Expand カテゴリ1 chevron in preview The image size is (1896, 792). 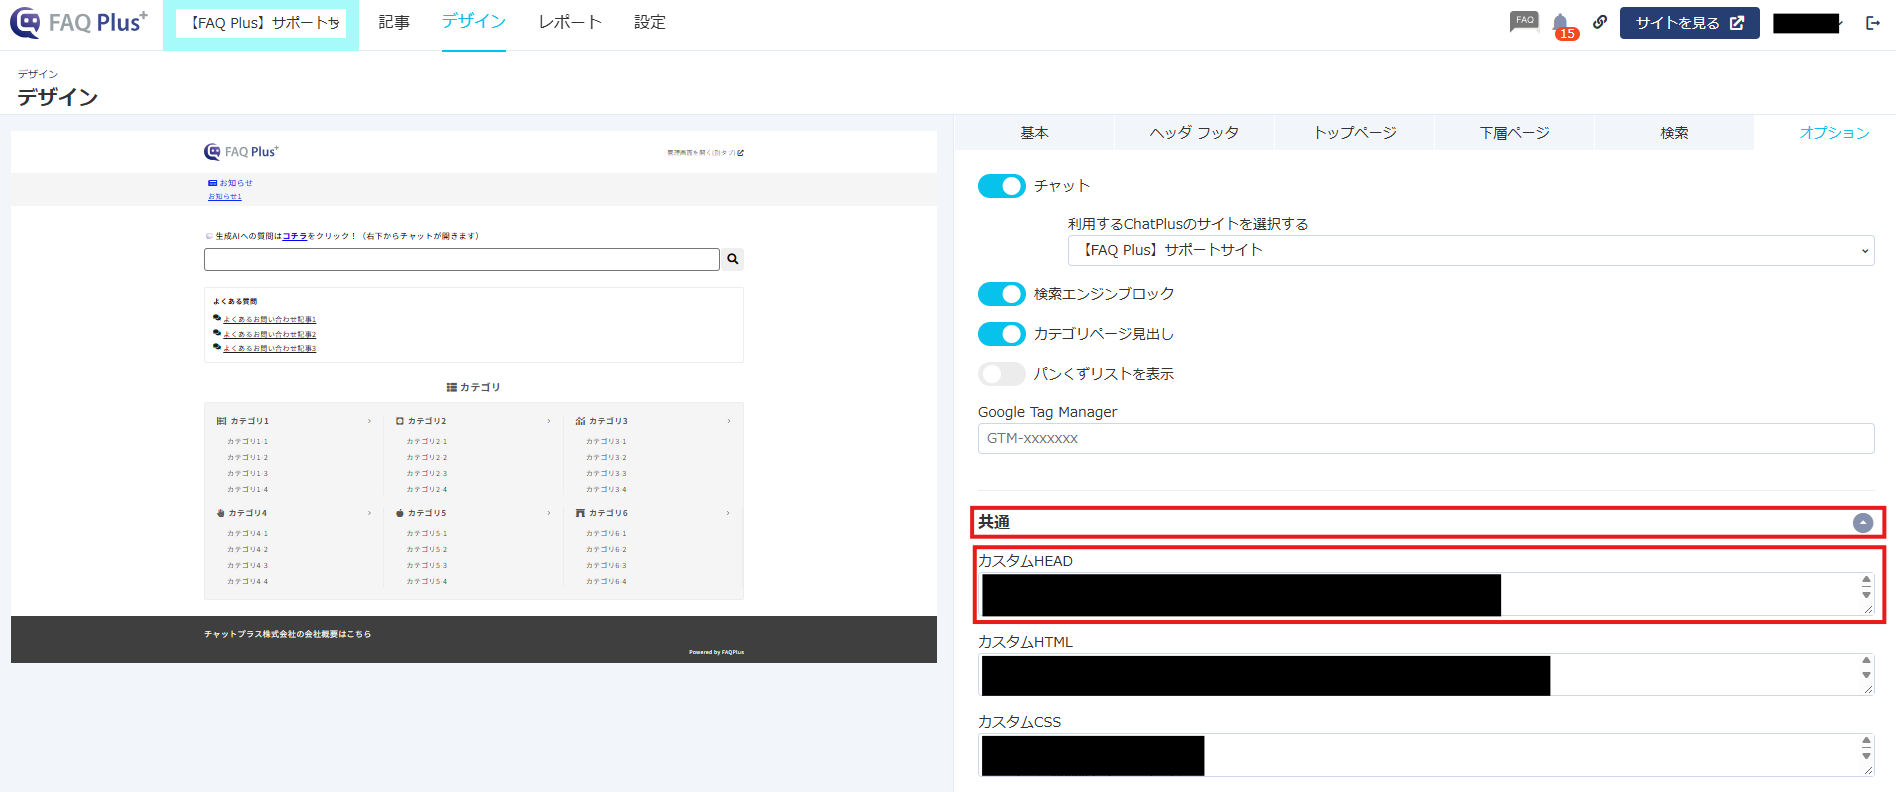(x=369, y=421)
